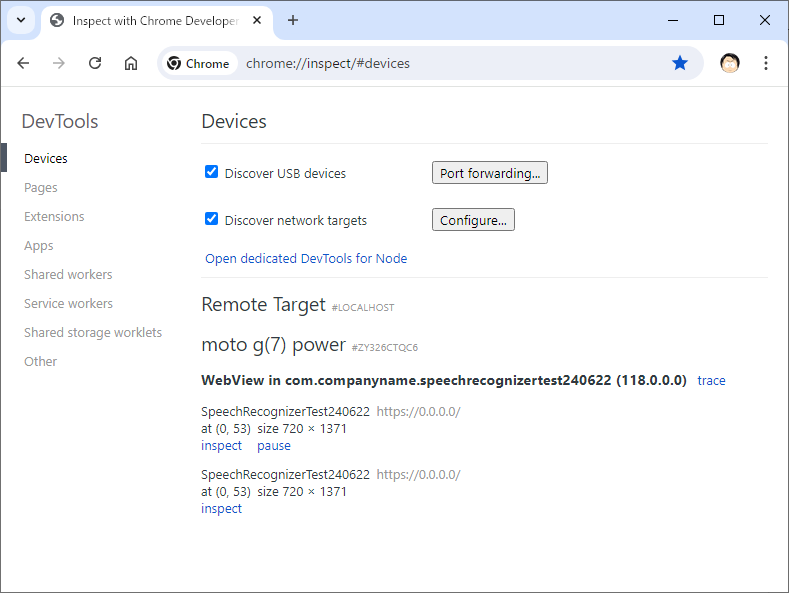Toggle the bookmark star icon
Viewport: 789px width, 593px height.
point(680,63)
